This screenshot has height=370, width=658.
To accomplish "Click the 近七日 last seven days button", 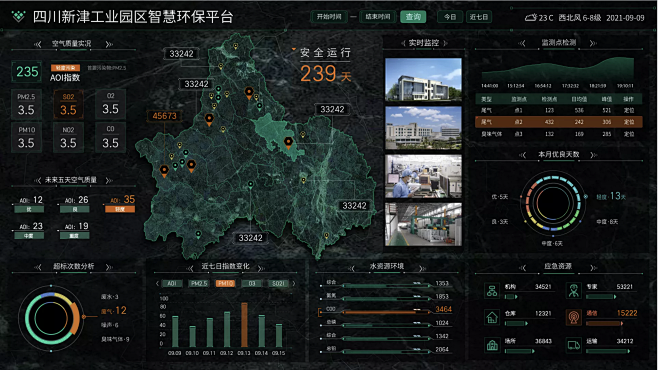I will (479, 17).
